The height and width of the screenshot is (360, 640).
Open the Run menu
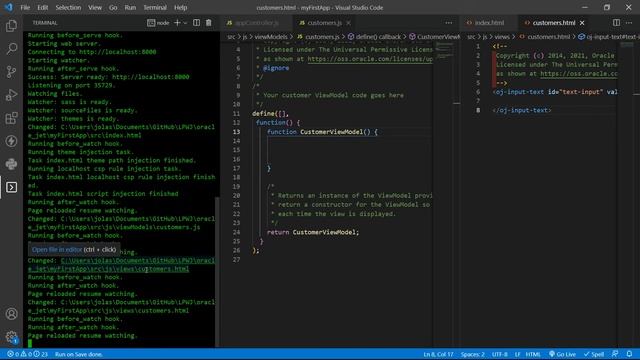[130, 7]
